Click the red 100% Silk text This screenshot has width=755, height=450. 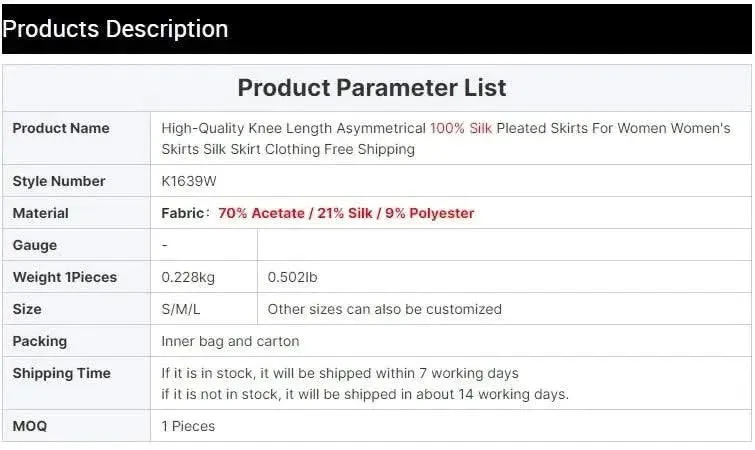click(461, 128)
